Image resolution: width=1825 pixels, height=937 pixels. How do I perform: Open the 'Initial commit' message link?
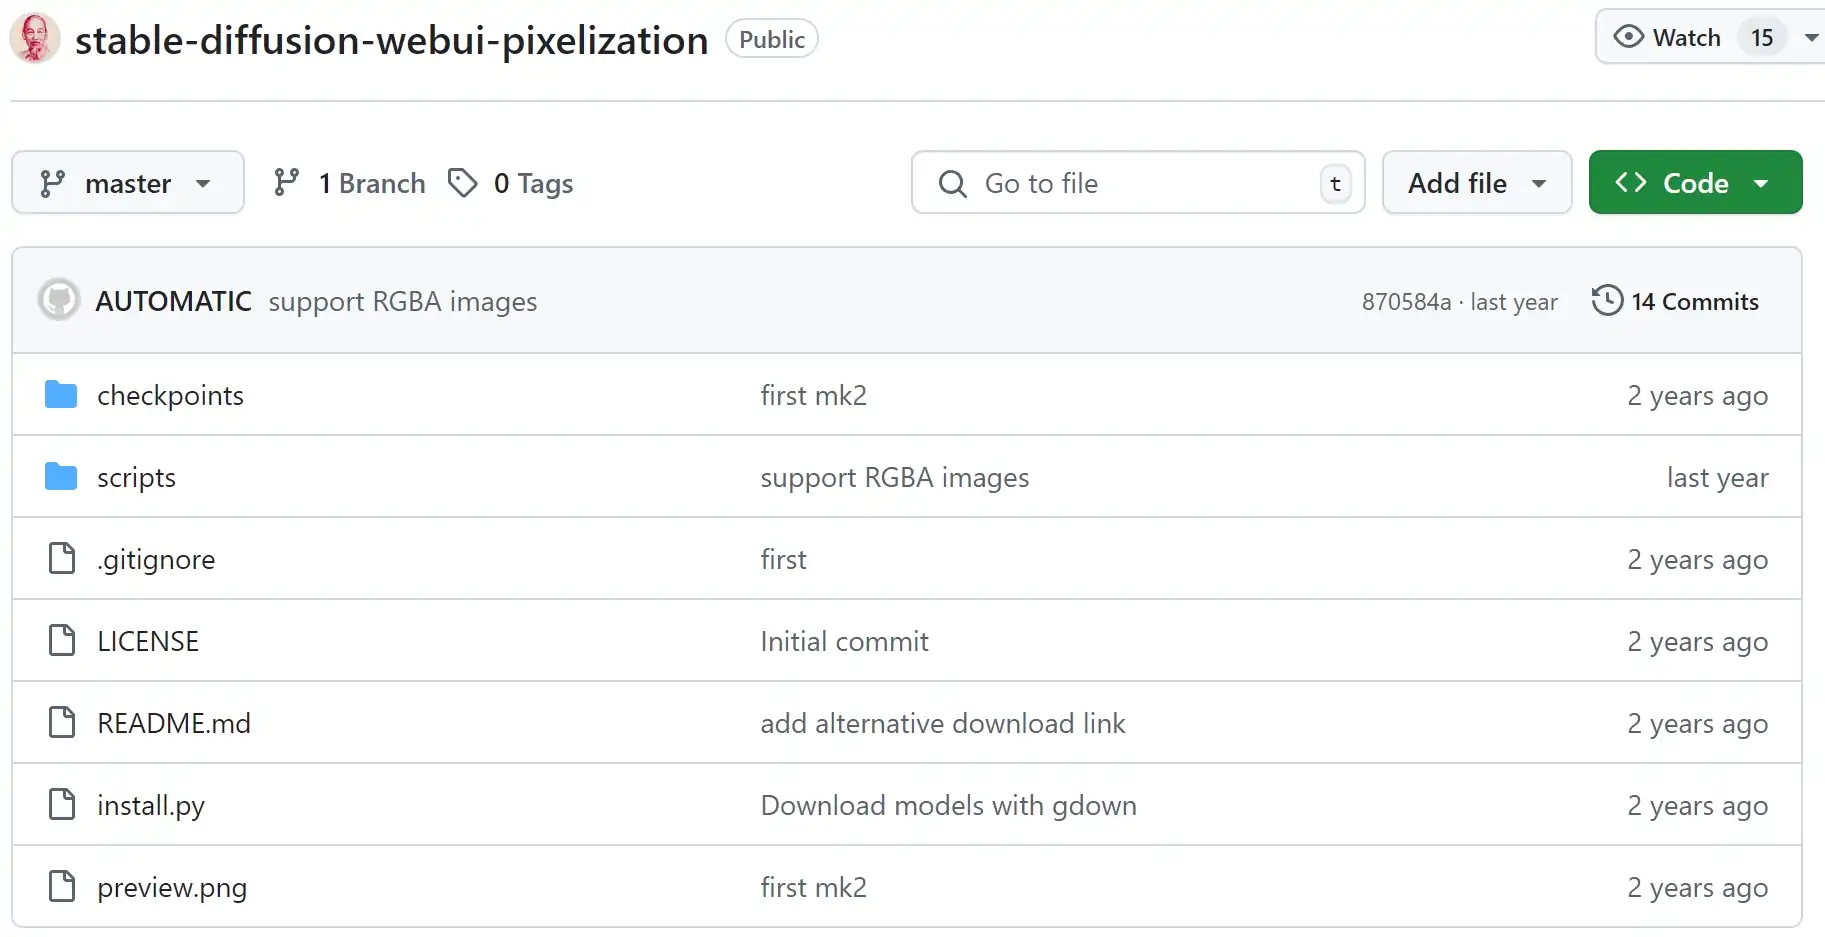point(844,641)
